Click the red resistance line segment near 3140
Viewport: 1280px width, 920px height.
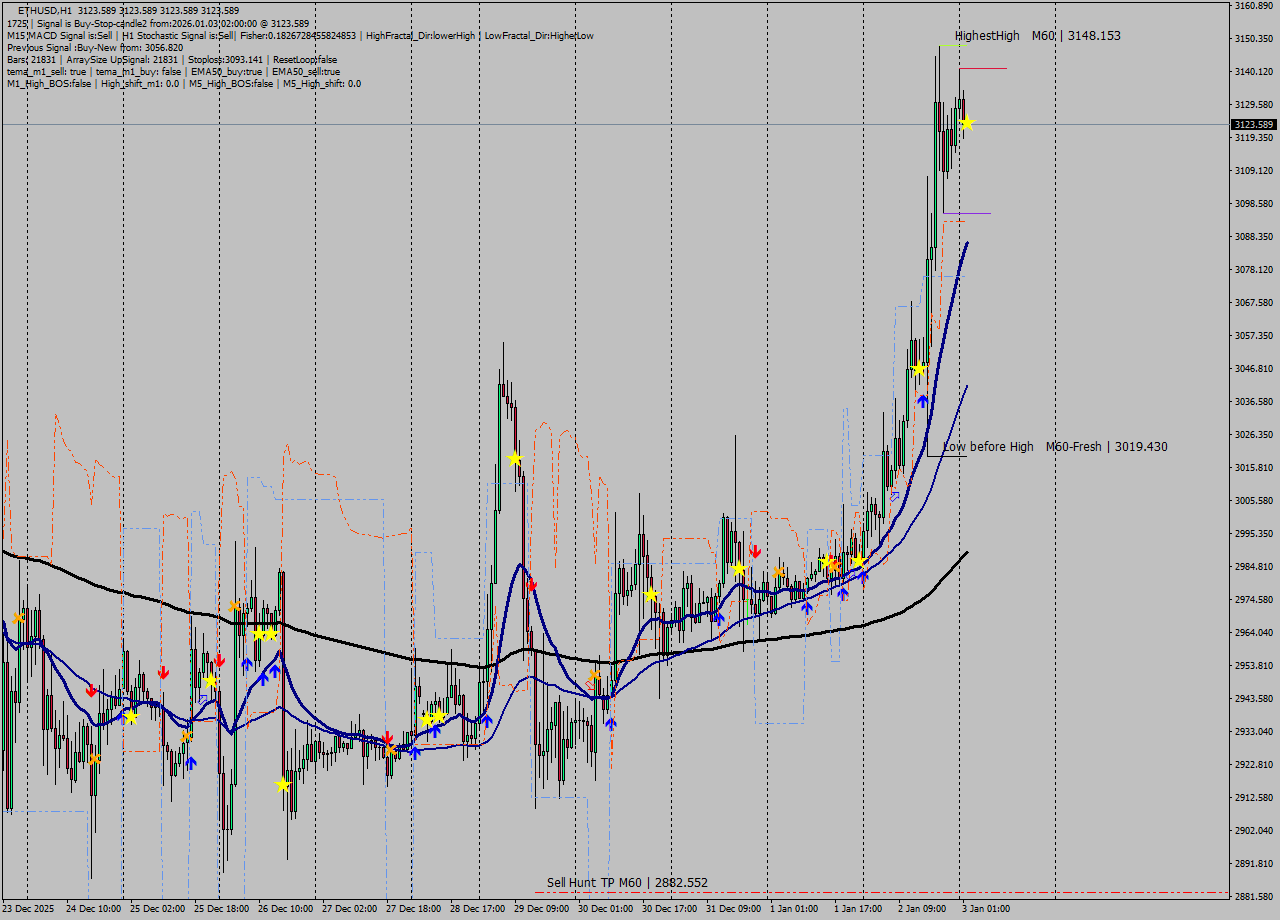983,69
